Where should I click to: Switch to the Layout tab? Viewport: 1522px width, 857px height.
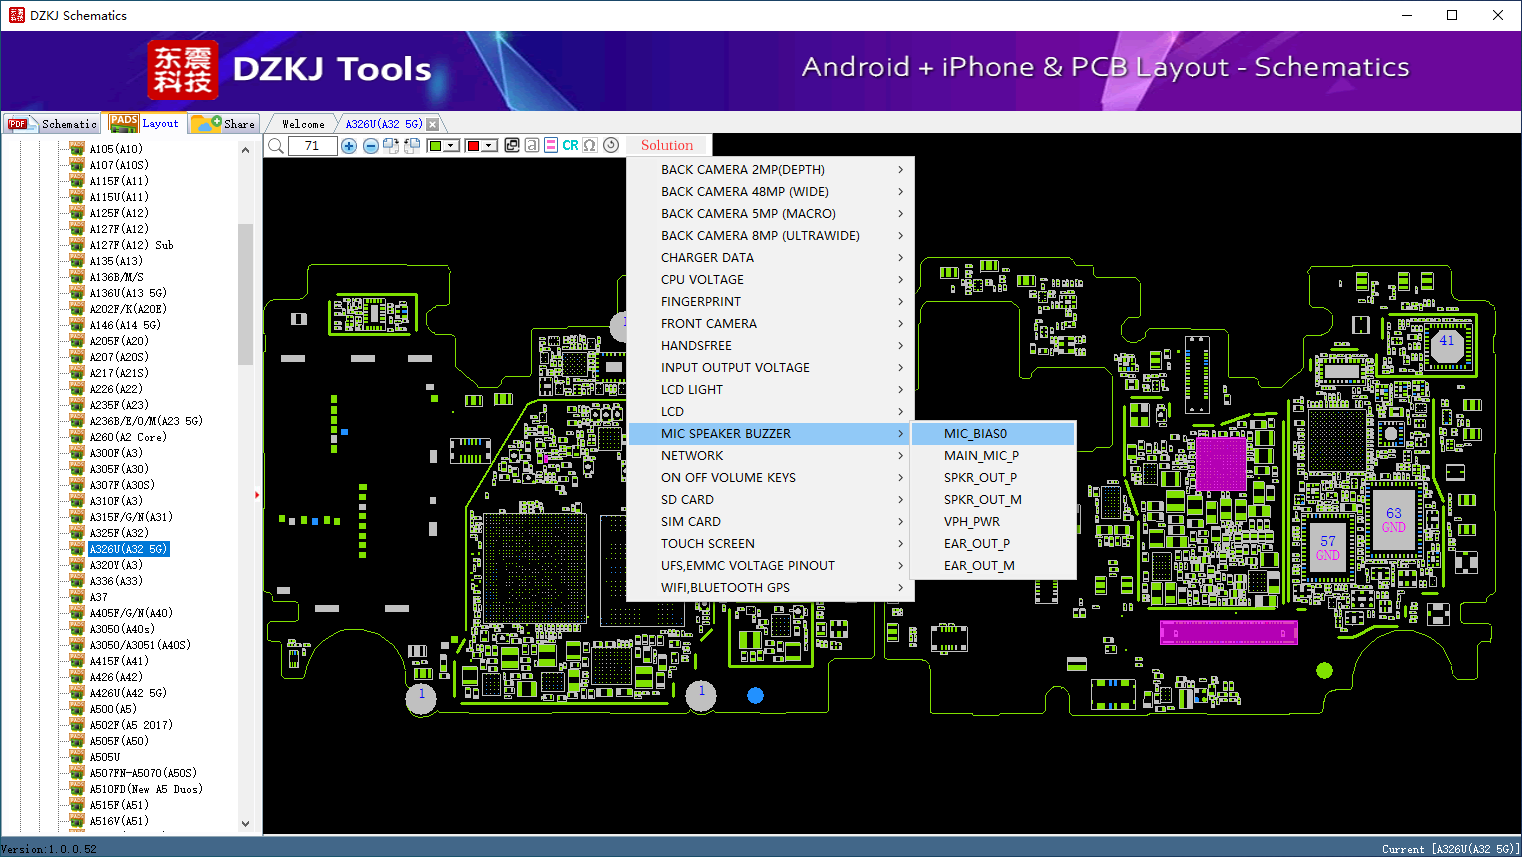[x=145, y=123]
